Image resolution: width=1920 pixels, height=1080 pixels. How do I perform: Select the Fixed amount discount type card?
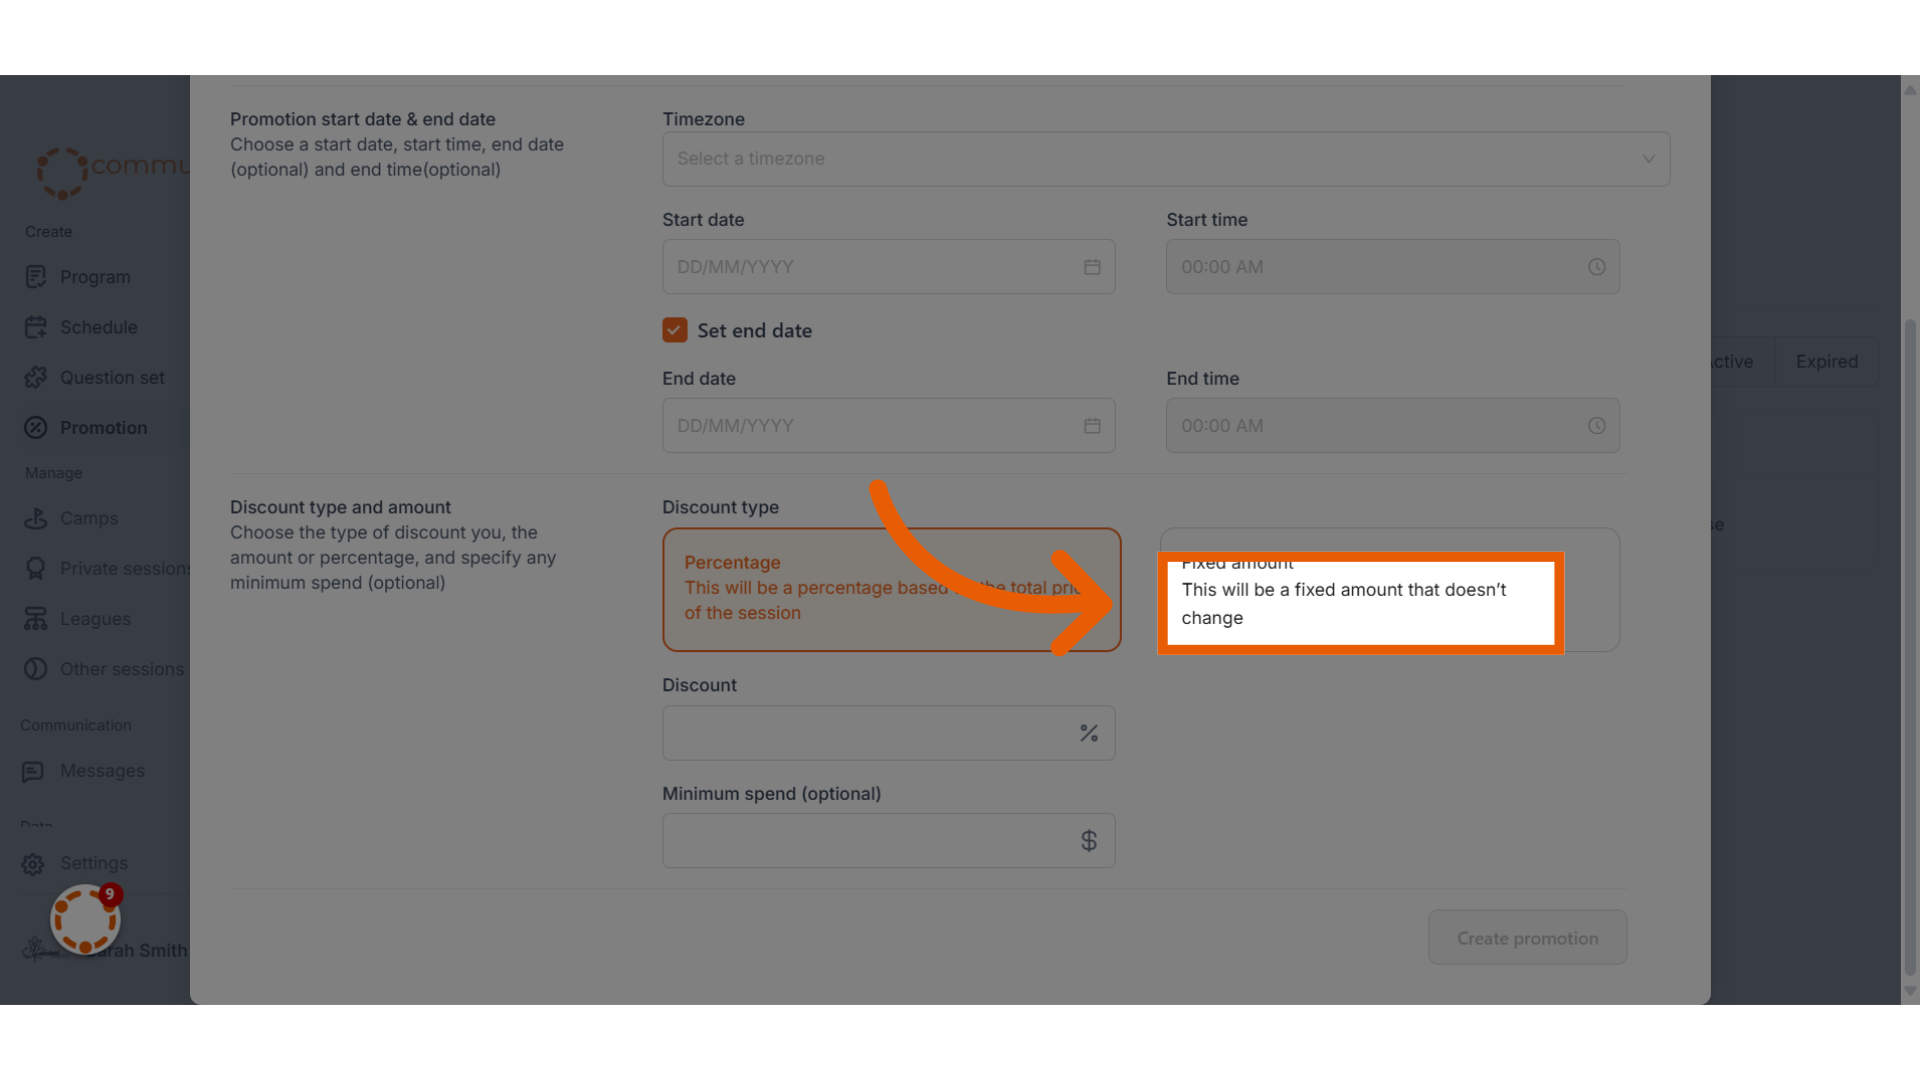tap(1390, 590)
